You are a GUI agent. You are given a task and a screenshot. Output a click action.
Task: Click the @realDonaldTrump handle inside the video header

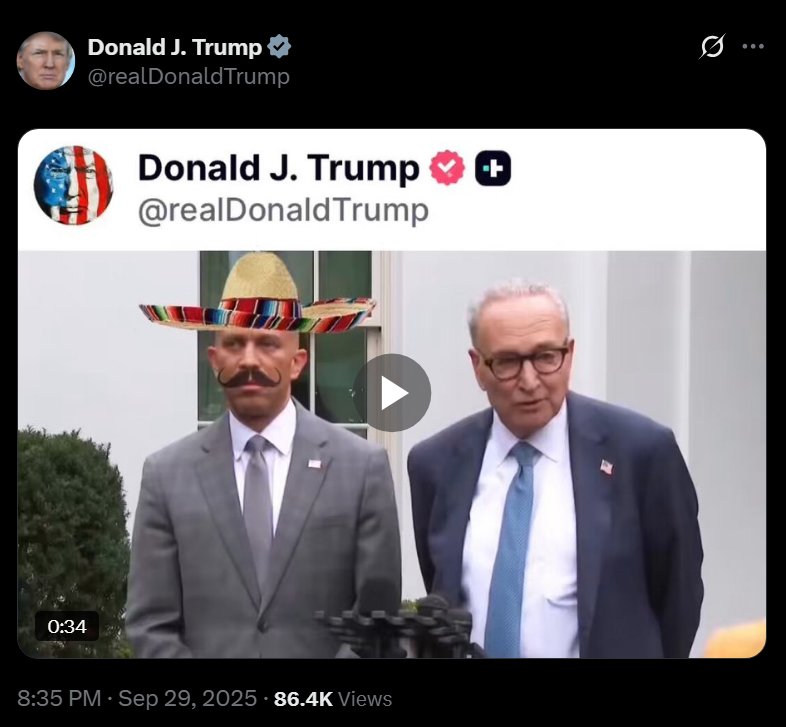pyautogui.click(x=282, y=210)
